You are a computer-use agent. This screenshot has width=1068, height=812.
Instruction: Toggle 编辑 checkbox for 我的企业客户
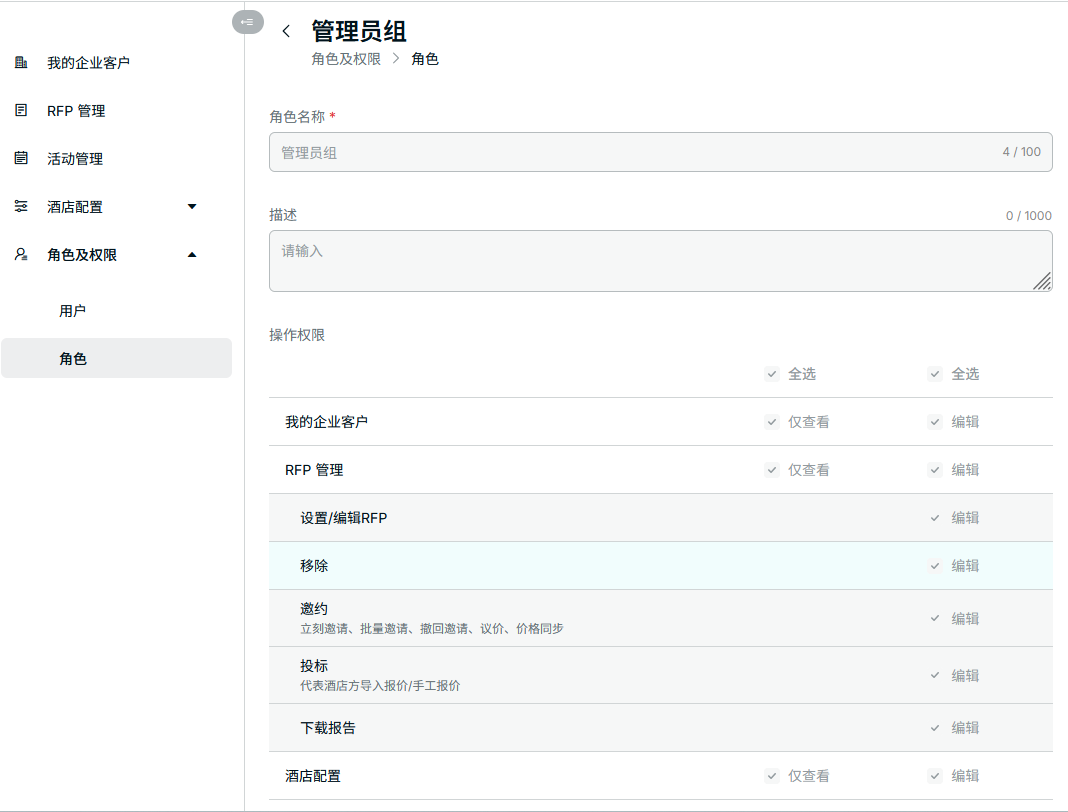point(935,422)
